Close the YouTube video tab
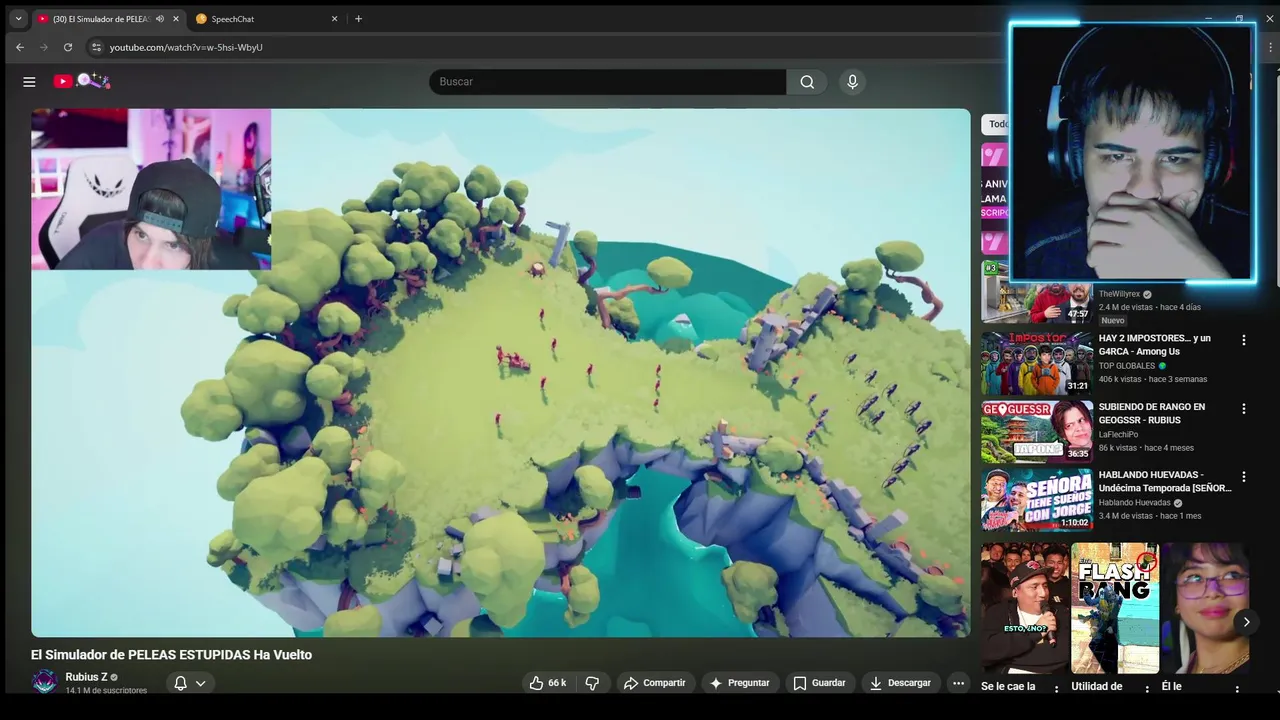The width and height of the screenshot is (1280, 720). pos(177,19)
